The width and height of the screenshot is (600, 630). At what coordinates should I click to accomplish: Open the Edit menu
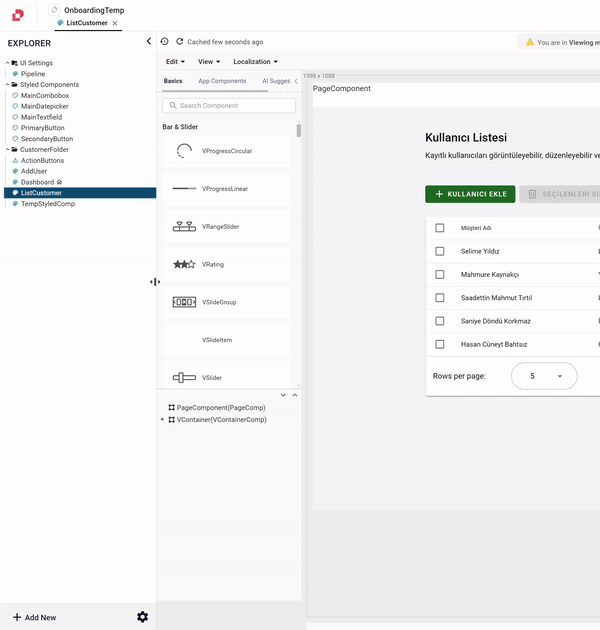click(x=176, y=62)
